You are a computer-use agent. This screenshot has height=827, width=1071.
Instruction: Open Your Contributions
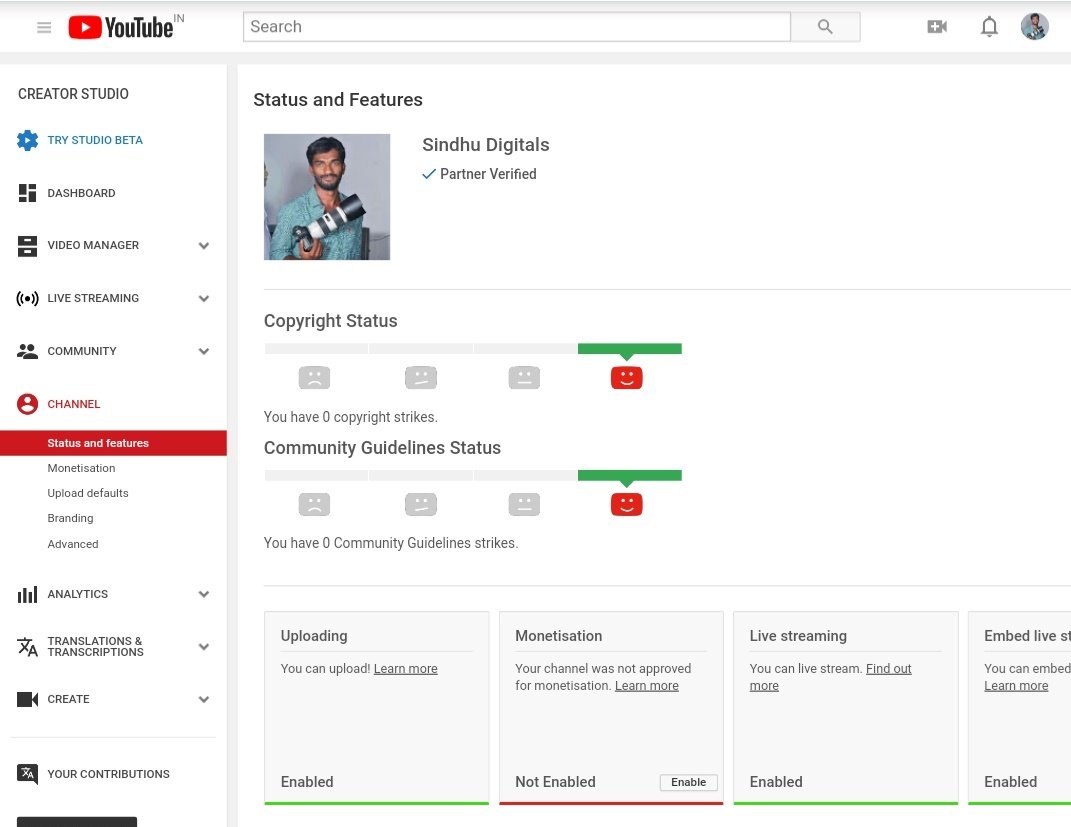pos(109,774)
